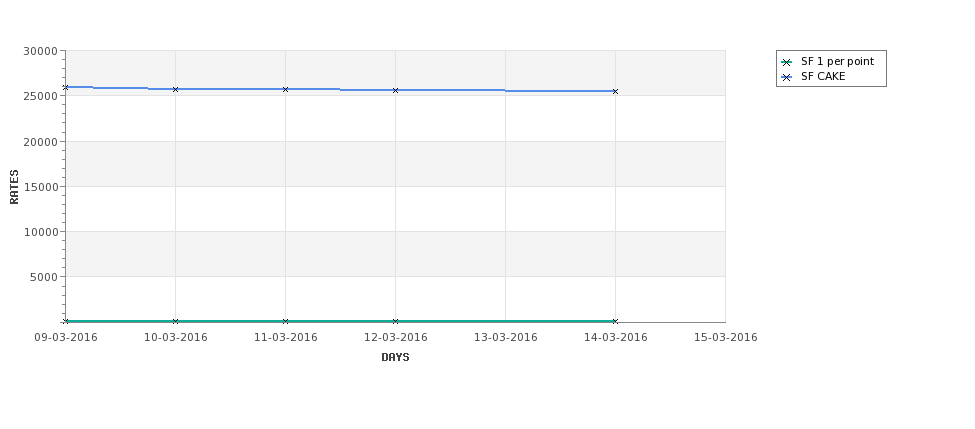This screenshot has height=429, width=975.
Task: Click the 15-03-2016 date axis label
Action: click(x=726, y=338)
